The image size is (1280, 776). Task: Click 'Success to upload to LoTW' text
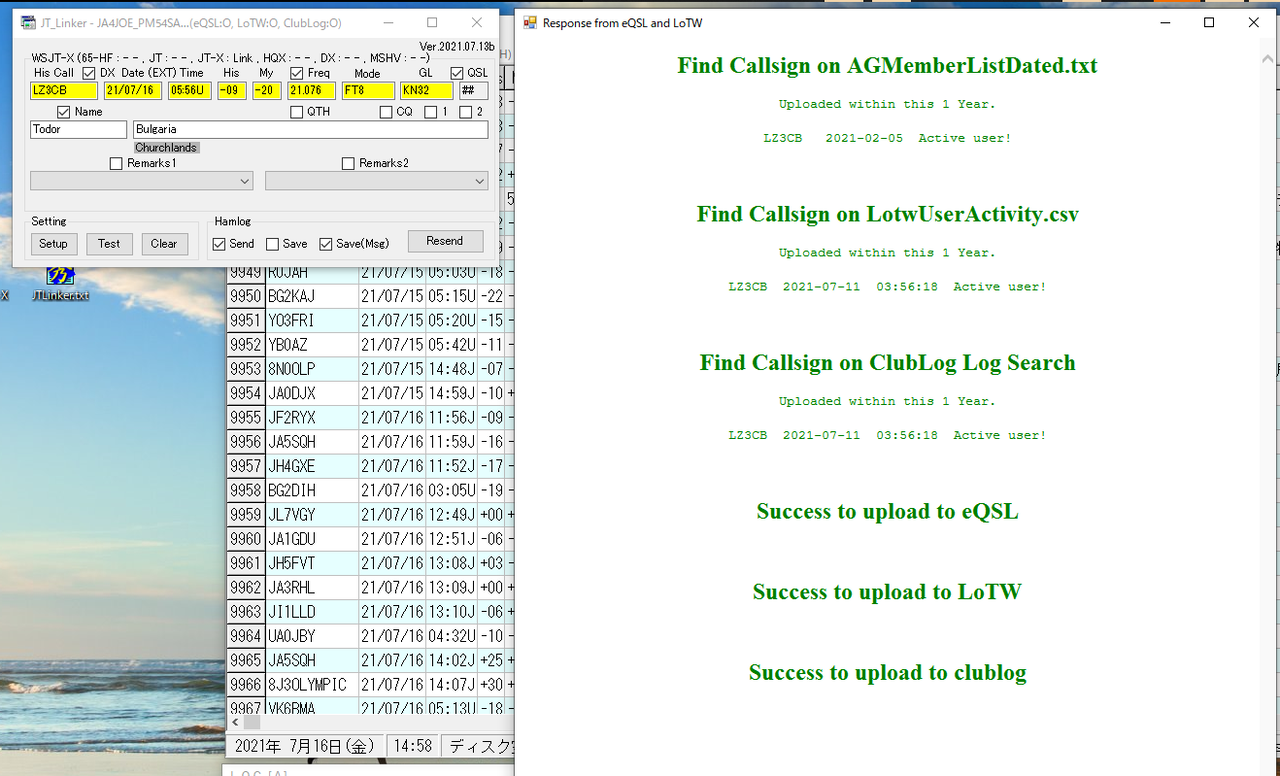click(x=888, y=592)
